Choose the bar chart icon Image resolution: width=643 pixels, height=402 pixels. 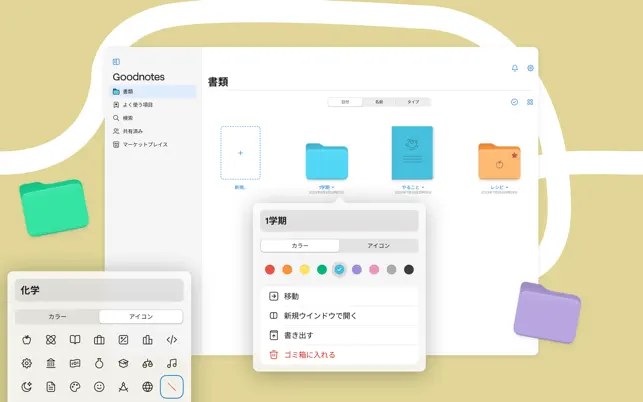(x=148, y=340)
